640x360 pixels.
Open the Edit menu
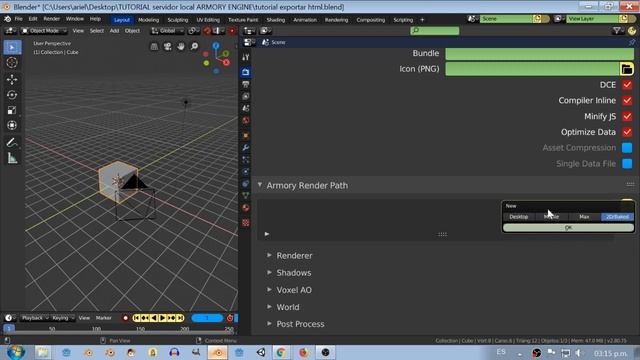point(33,19)
